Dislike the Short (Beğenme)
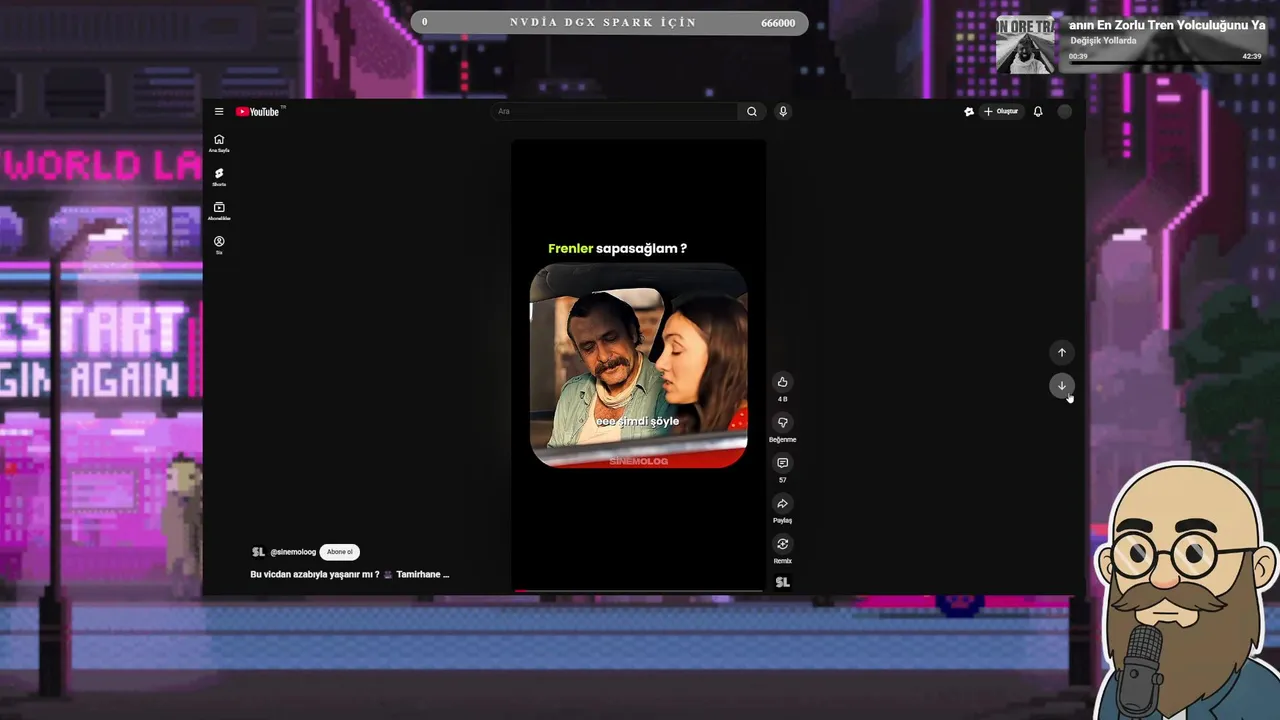 point(782,422)
